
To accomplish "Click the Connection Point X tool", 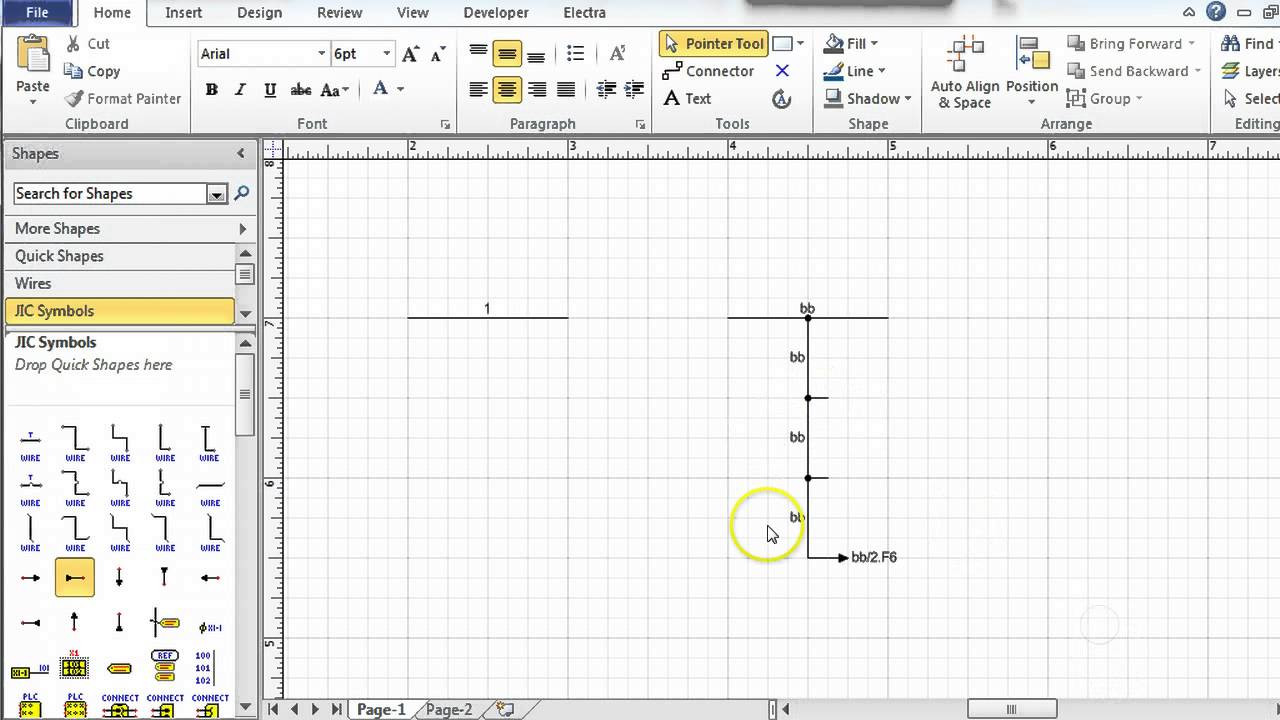I will coord(782,71).
